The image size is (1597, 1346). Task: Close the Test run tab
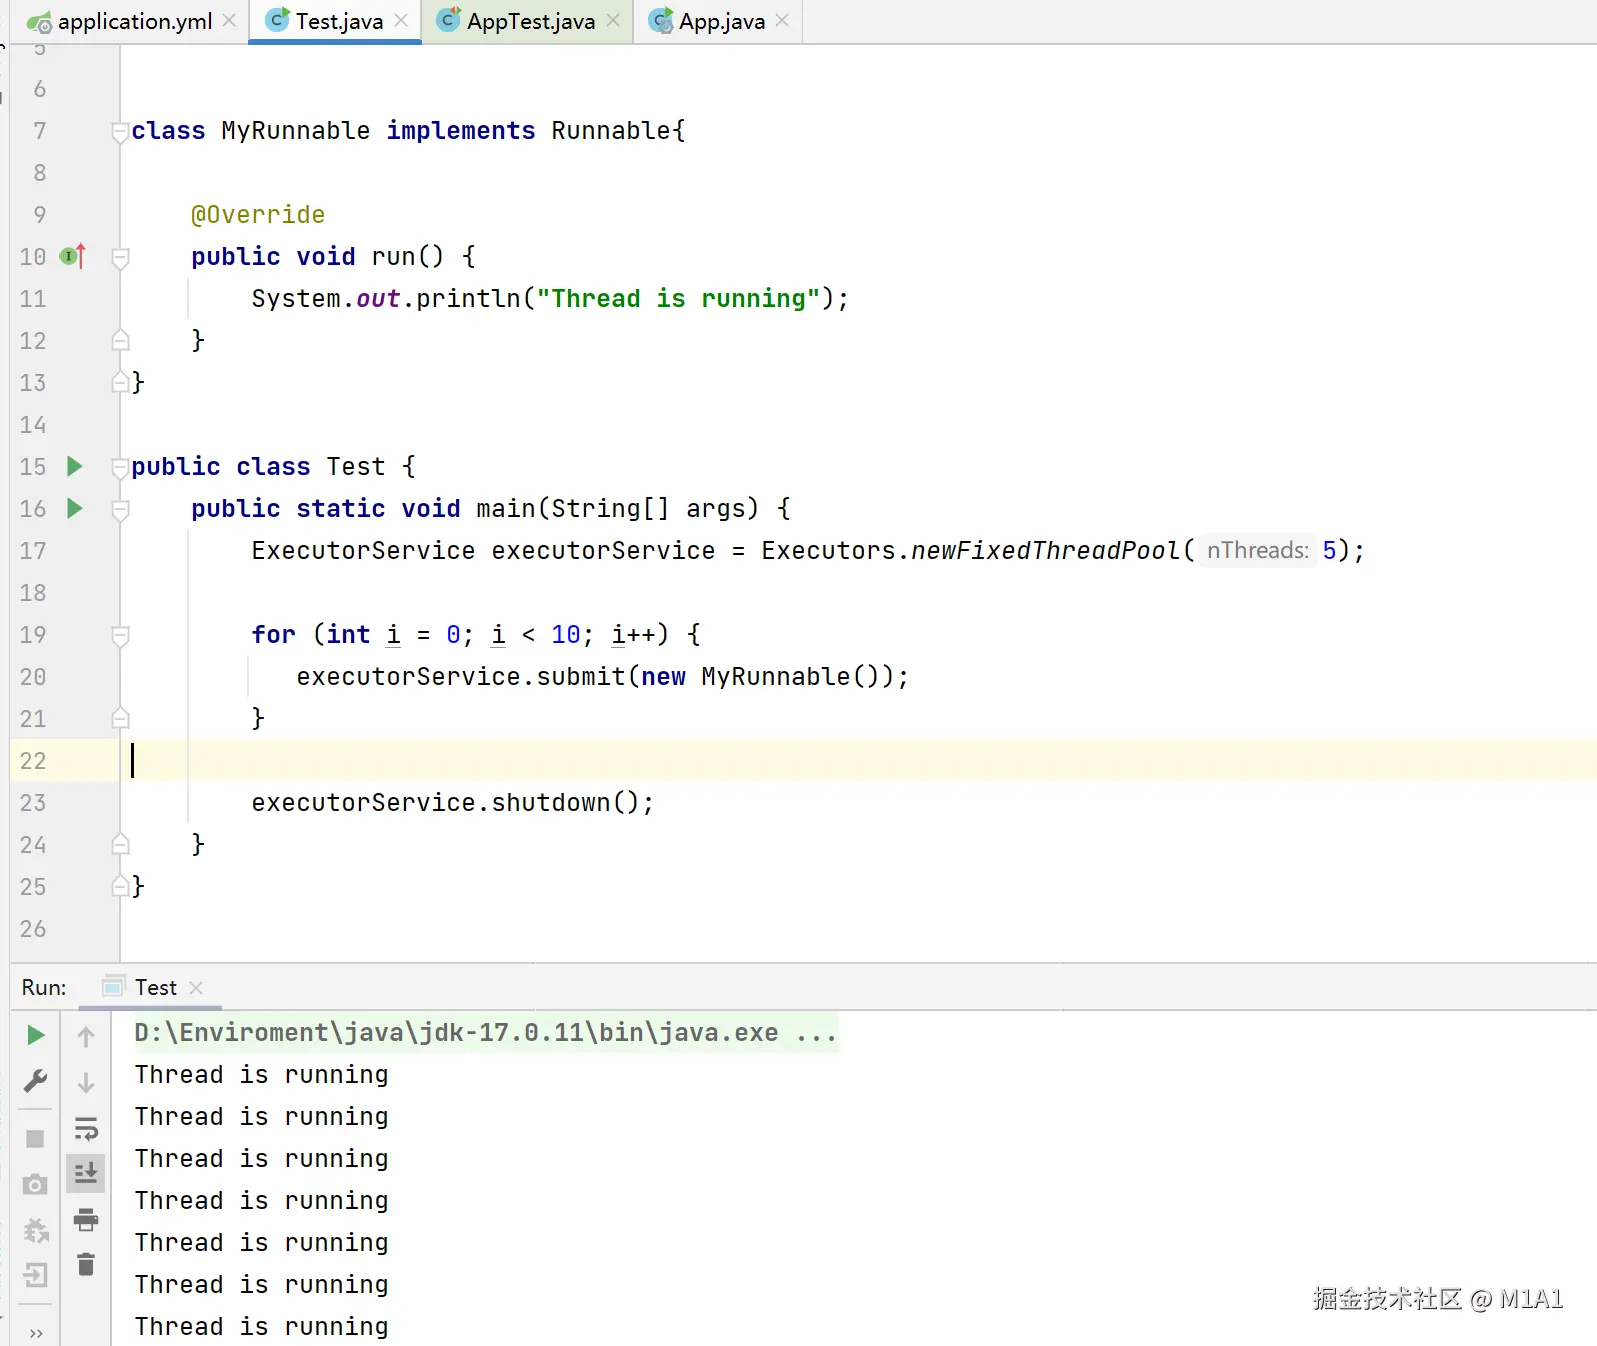196,988
